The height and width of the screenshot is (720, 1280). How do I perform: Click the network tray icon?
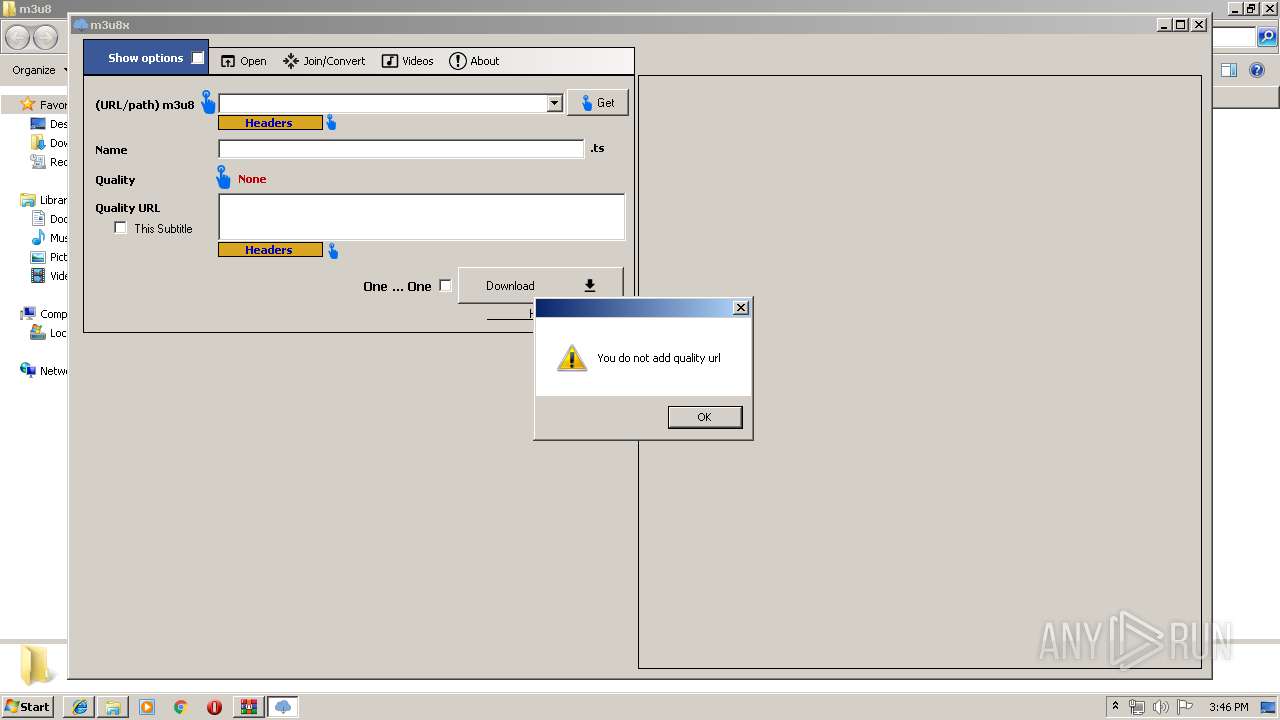(x=1137, y=707)
